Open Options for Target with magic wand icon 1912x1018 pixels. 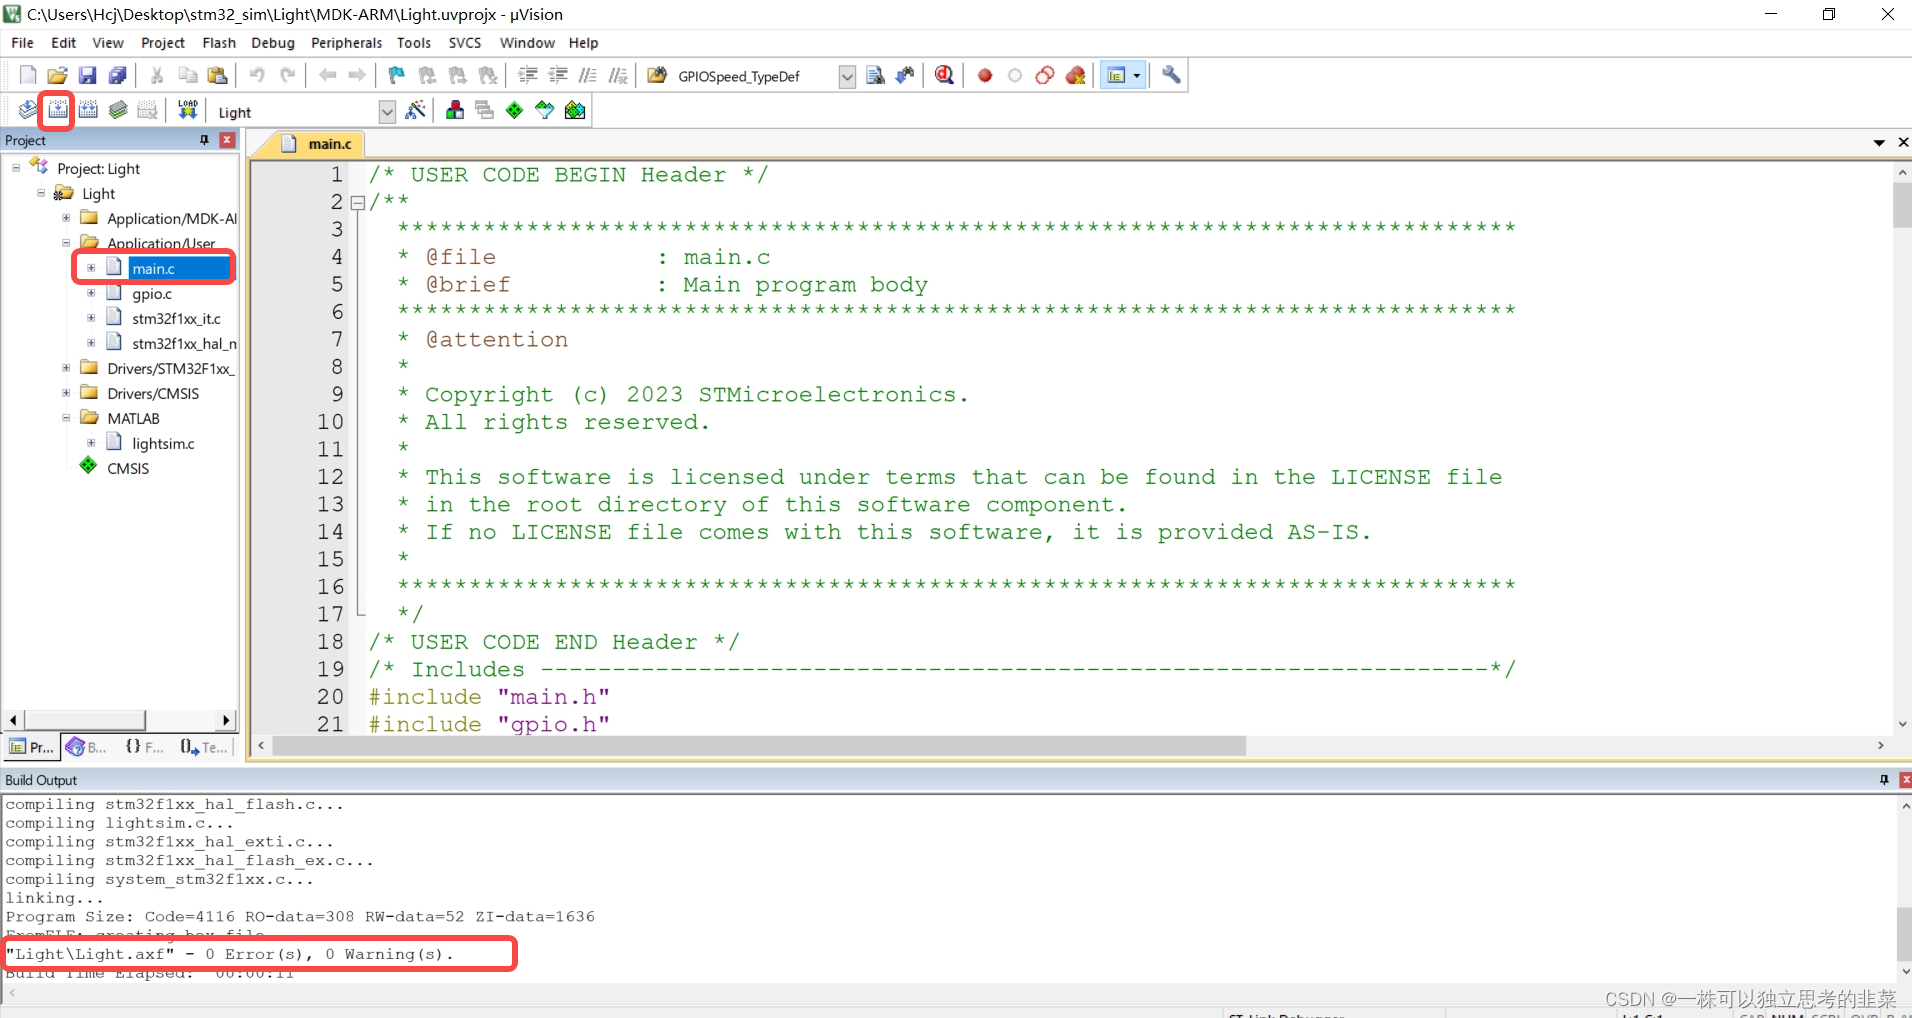pos(414,111)
